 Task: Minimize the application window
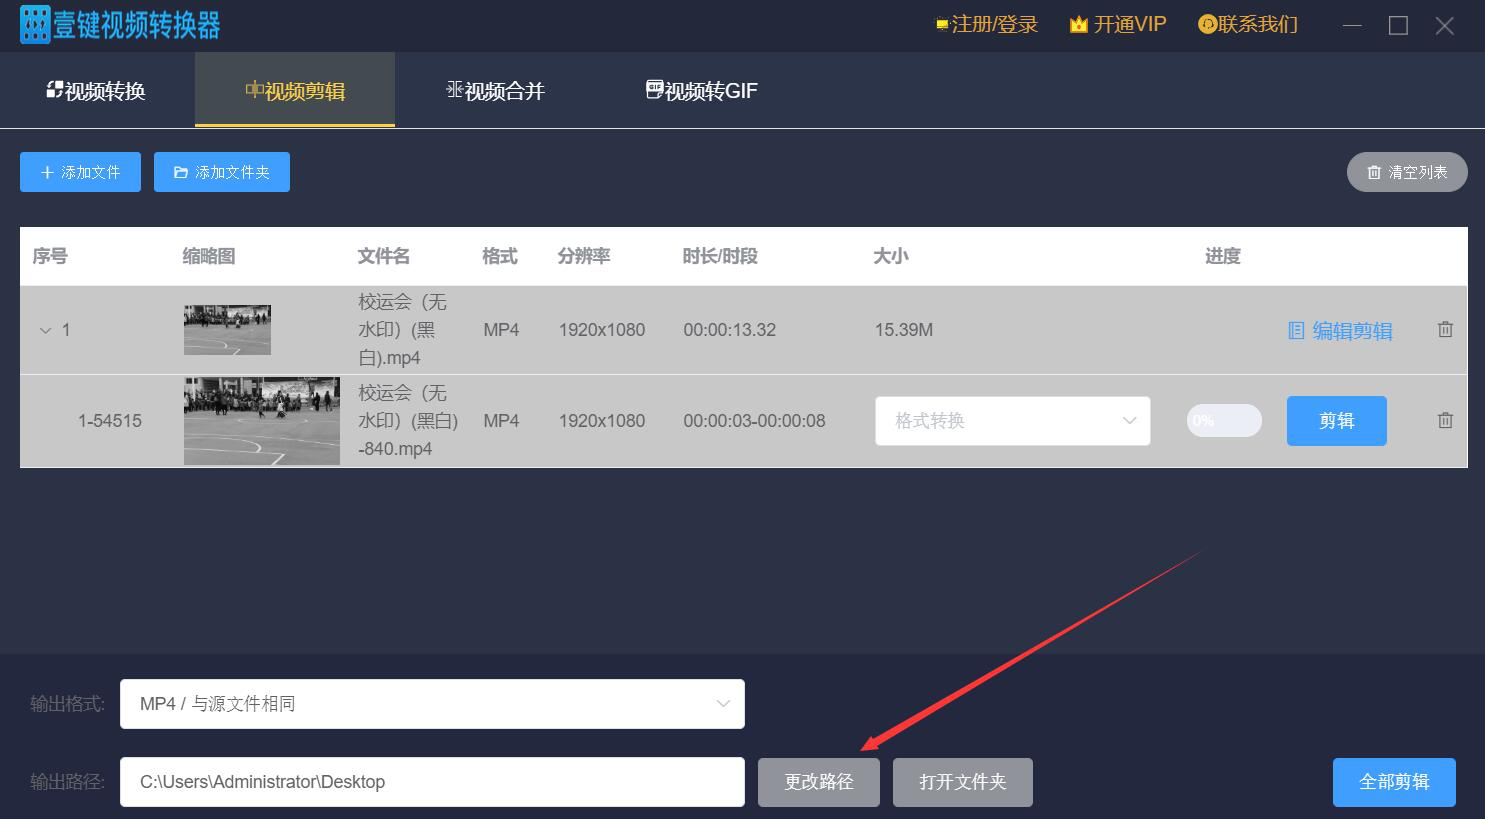(x=1353, y=25)
